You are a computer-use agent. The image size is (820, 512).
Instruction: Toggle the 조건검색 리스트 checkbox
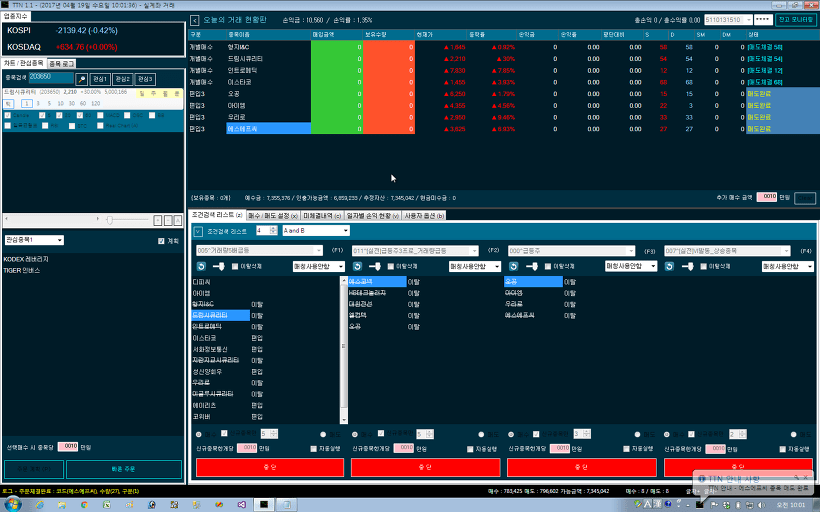click(198, 231)
